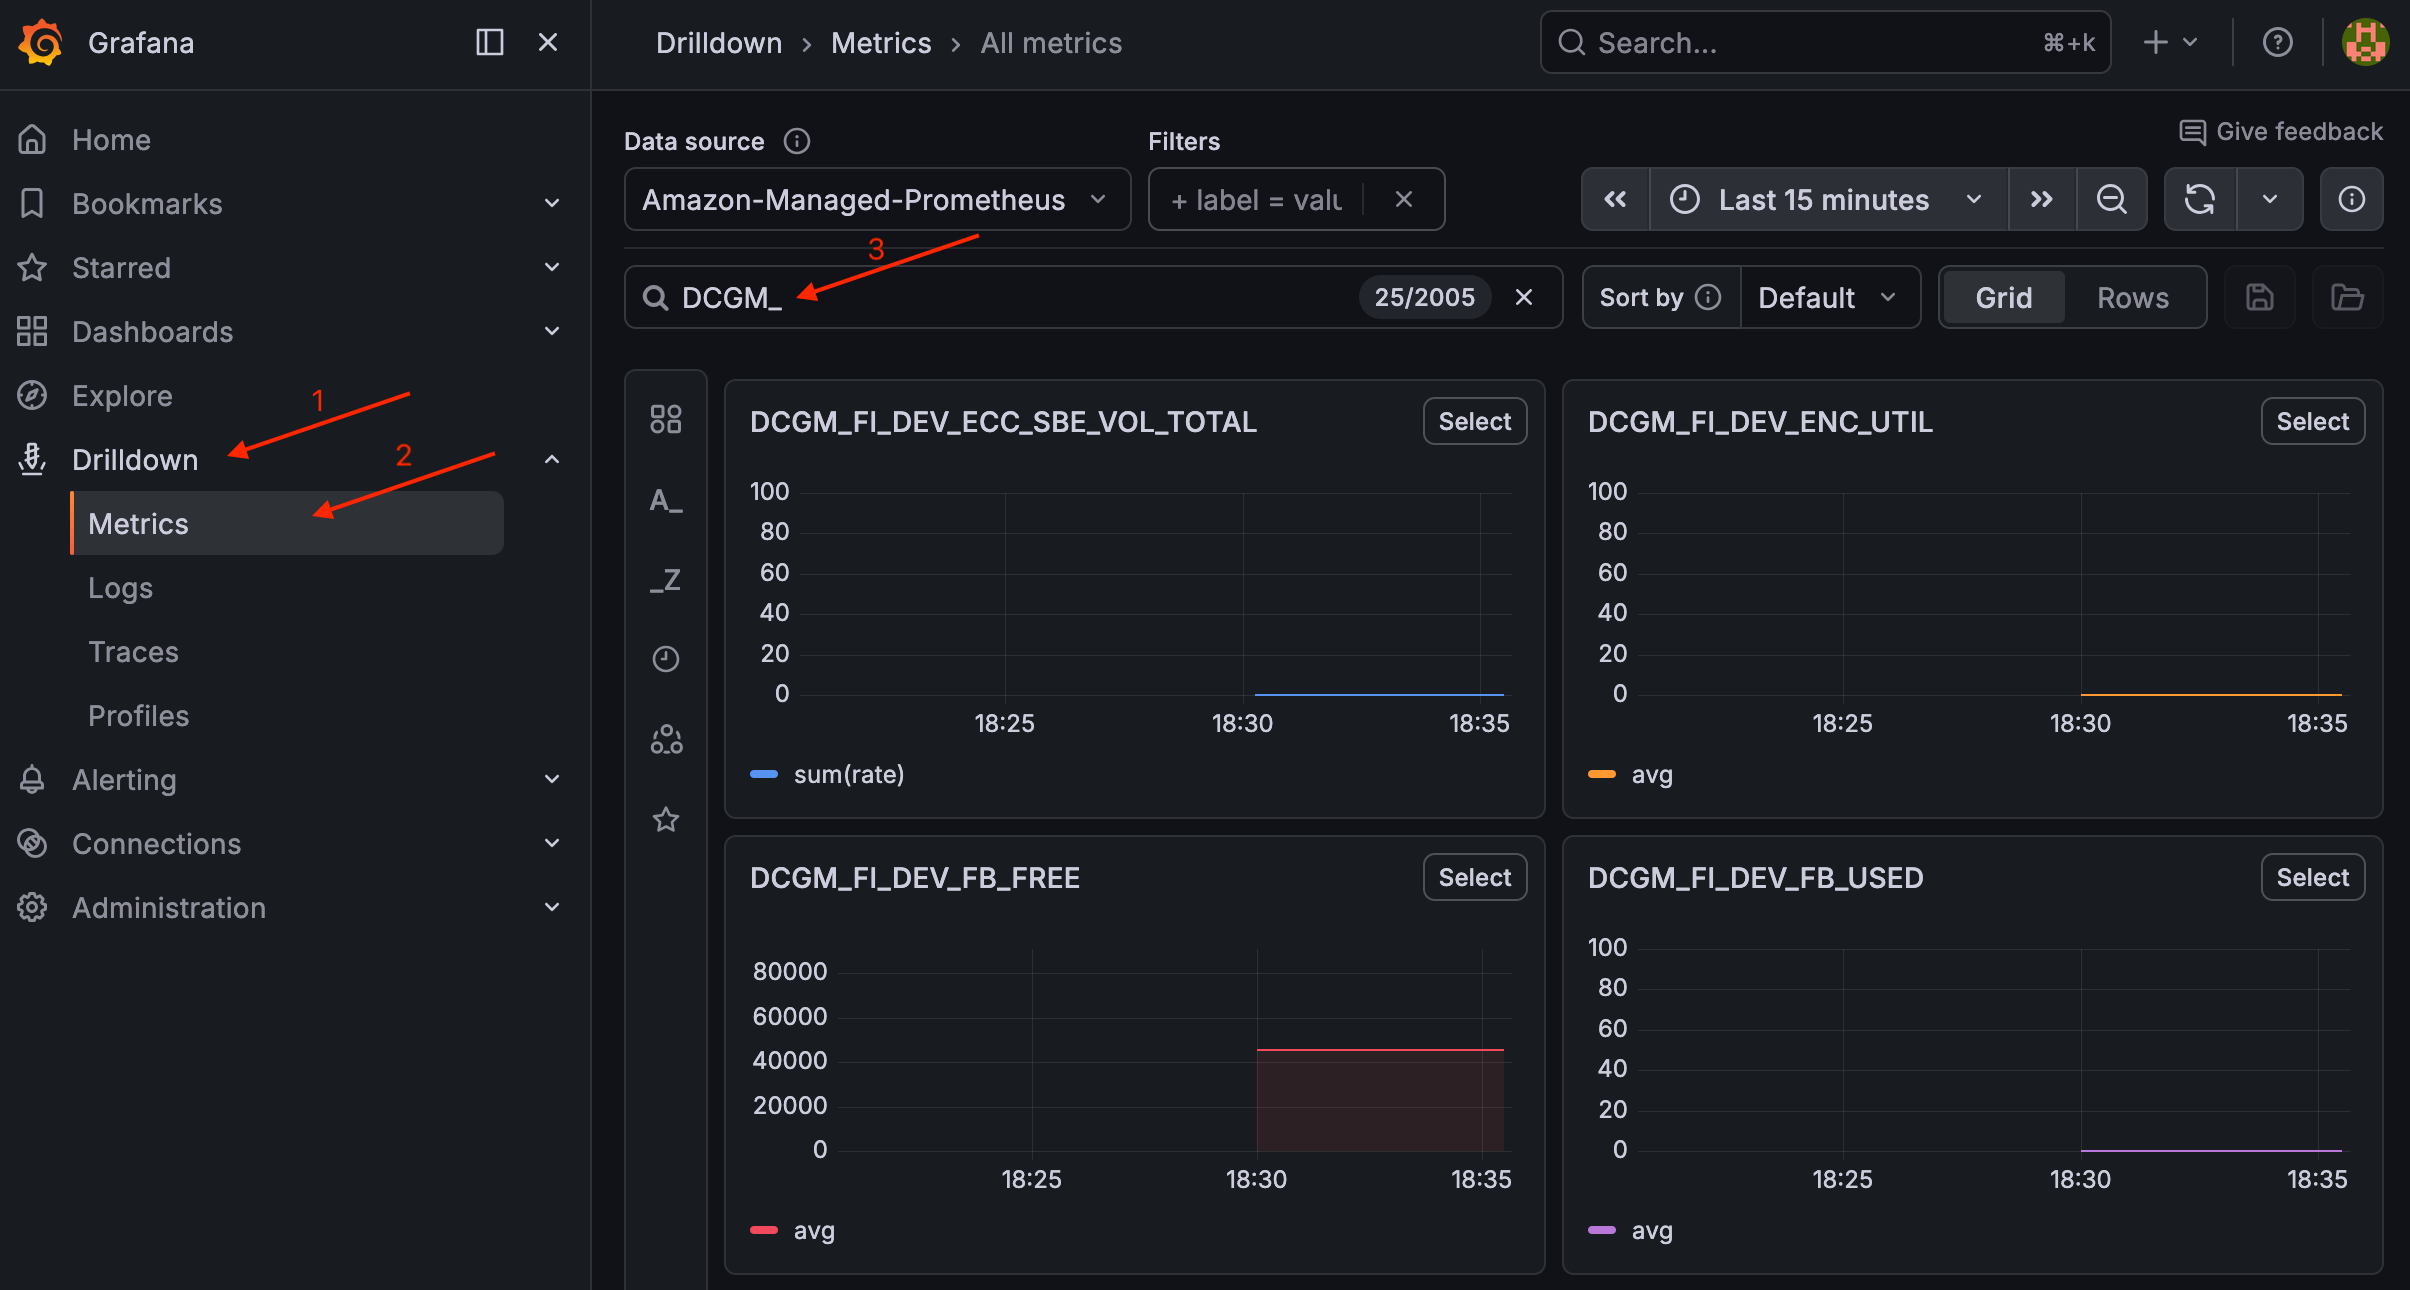Image resolution: width=2410 pixels, height=1290 pixels.
Task: Click the Metrics breadcrumb link
Action: pos(881,43)
